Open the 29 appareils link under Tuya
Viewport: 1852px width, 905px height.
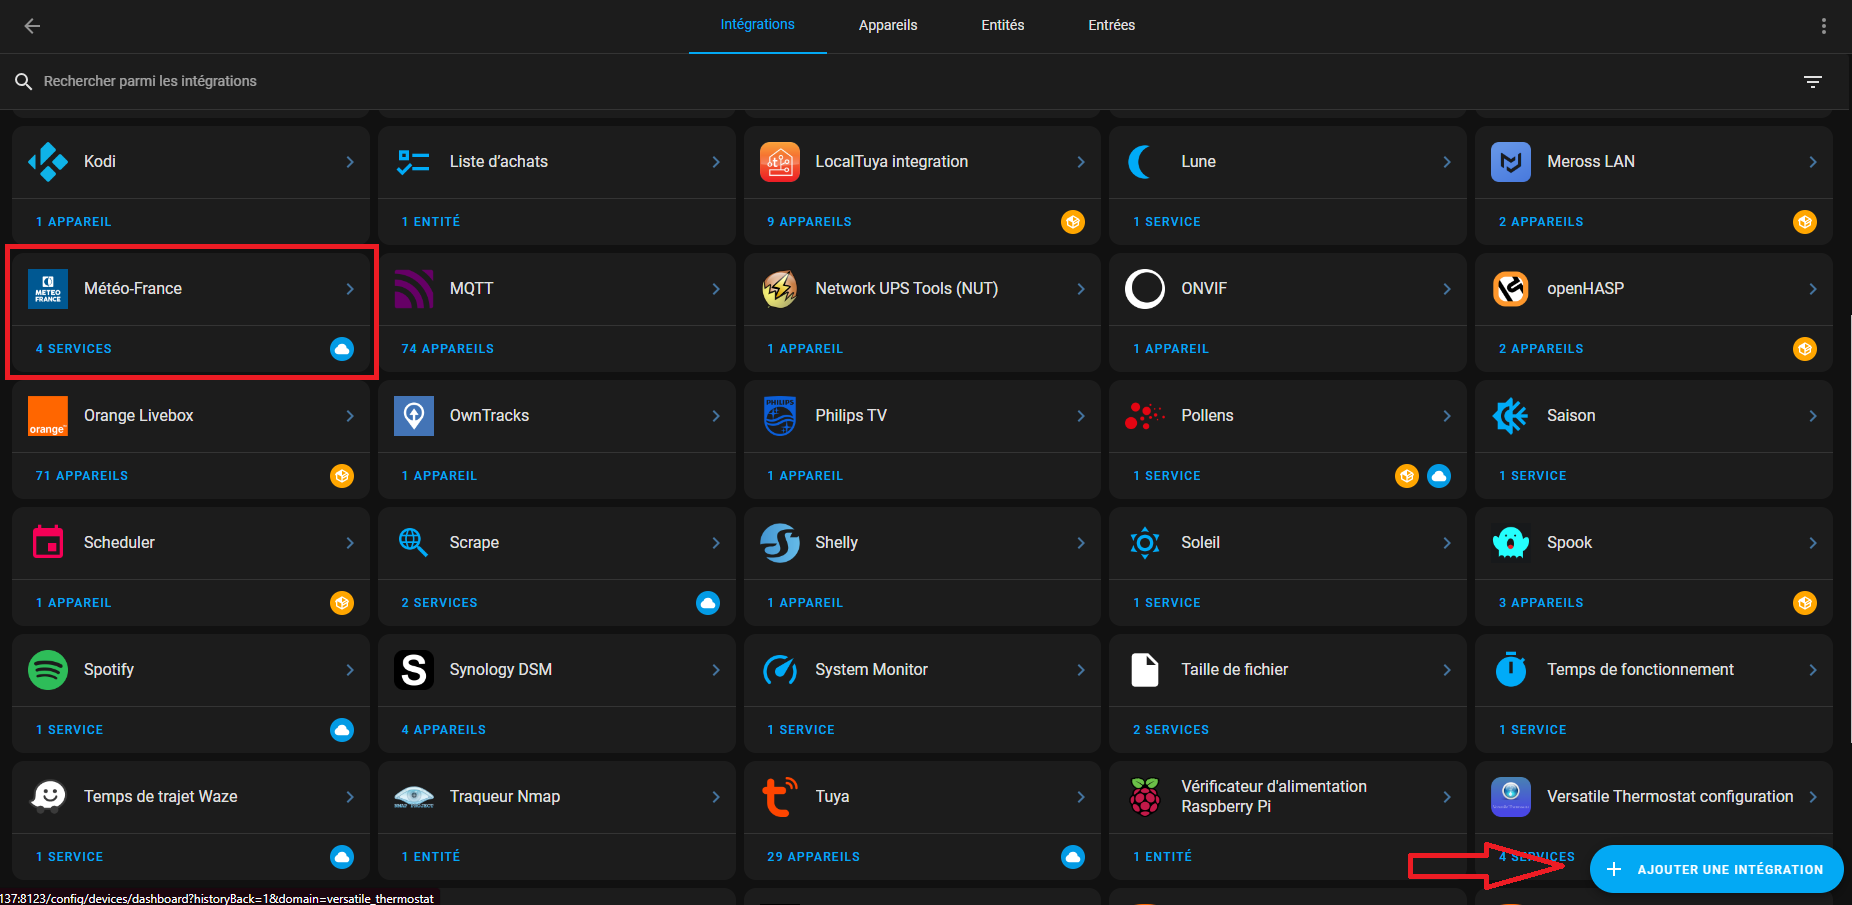[814, 857]
